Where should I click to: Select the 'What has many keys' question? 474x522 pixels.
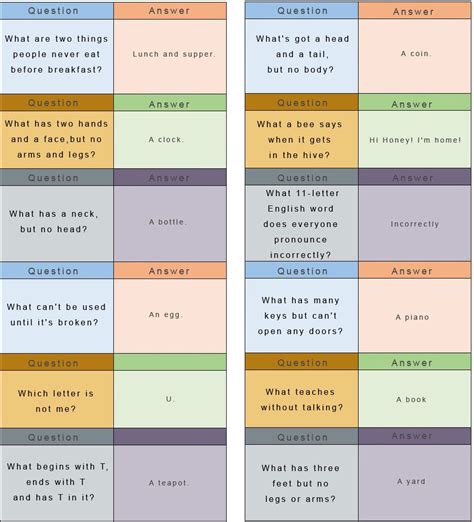[x=302, y=315]
